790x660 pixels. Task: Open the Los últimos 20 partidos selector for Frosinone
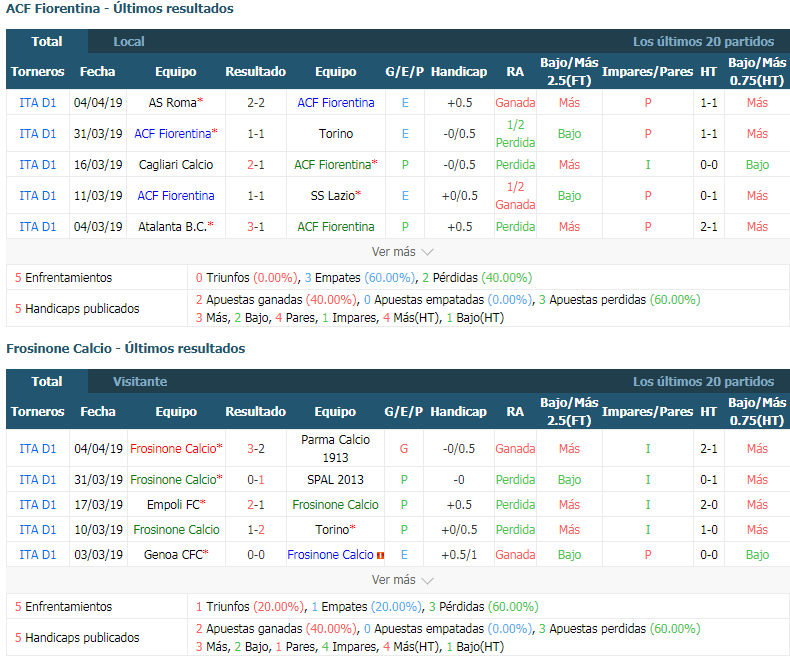pos(703,381)
